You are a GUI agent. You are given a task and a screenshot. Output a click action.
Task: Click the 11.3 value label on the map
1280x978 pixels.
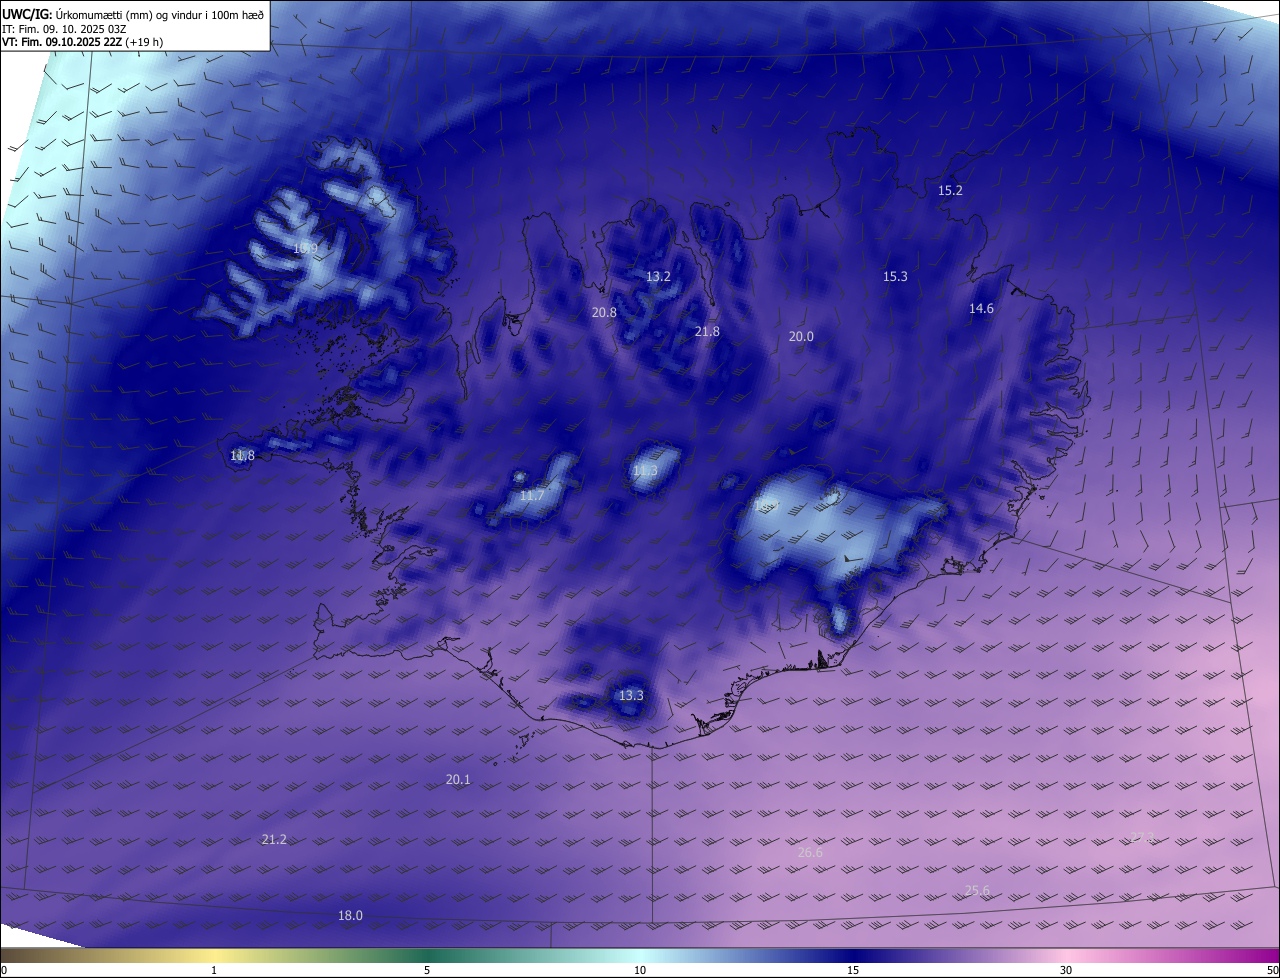pos(645,470)
